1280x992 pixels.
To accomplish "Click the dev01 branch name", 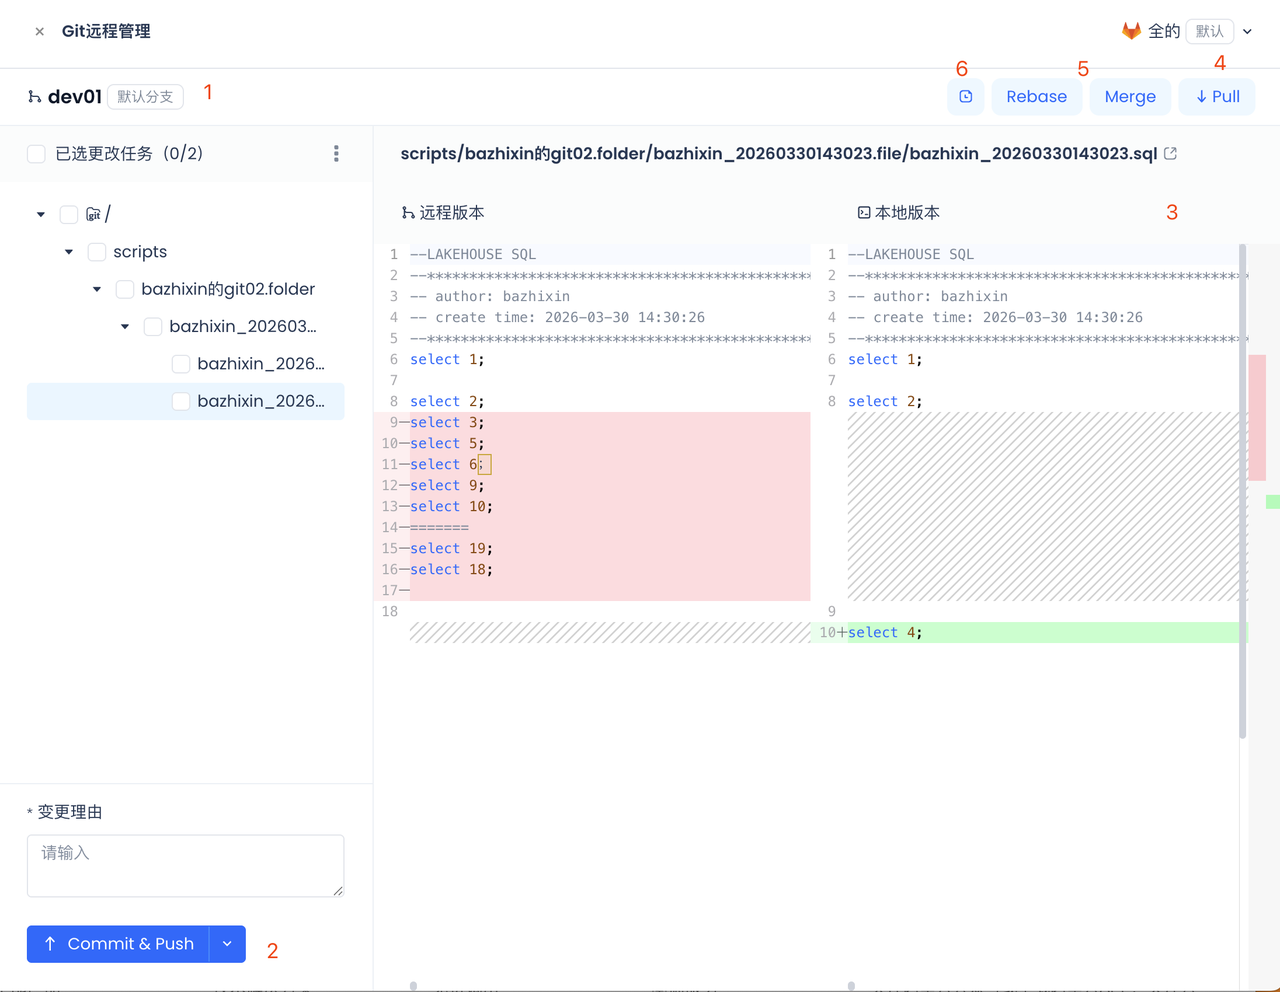I will (75, 97).
